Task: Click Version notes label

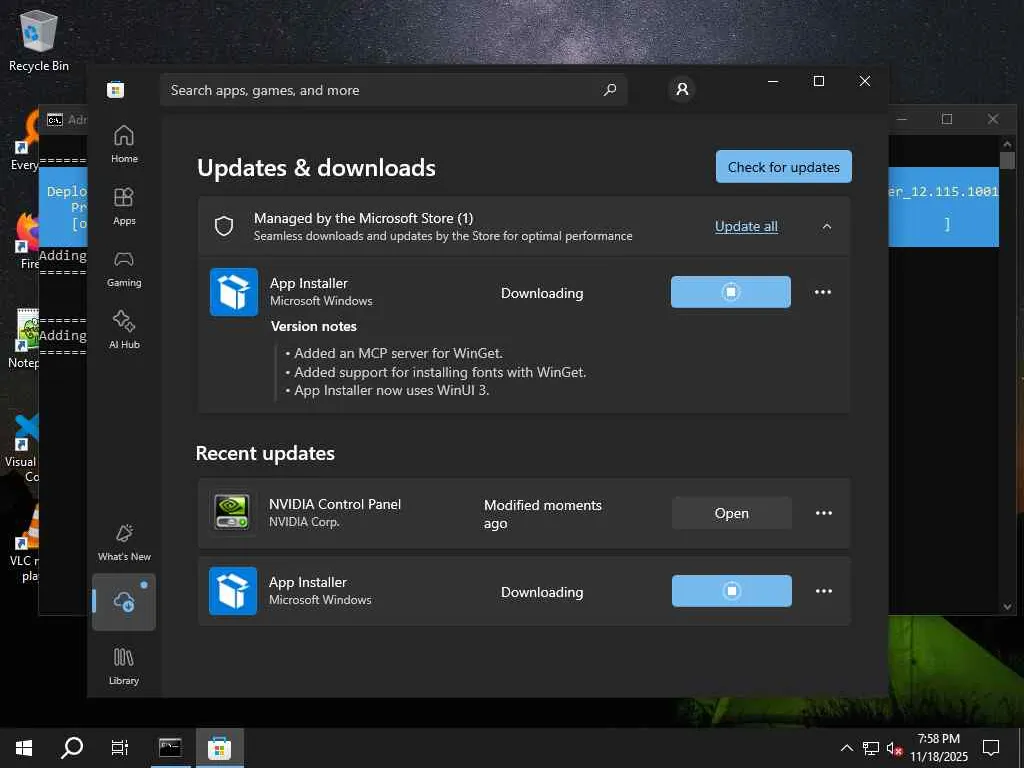Action: [x=313, y=326]
